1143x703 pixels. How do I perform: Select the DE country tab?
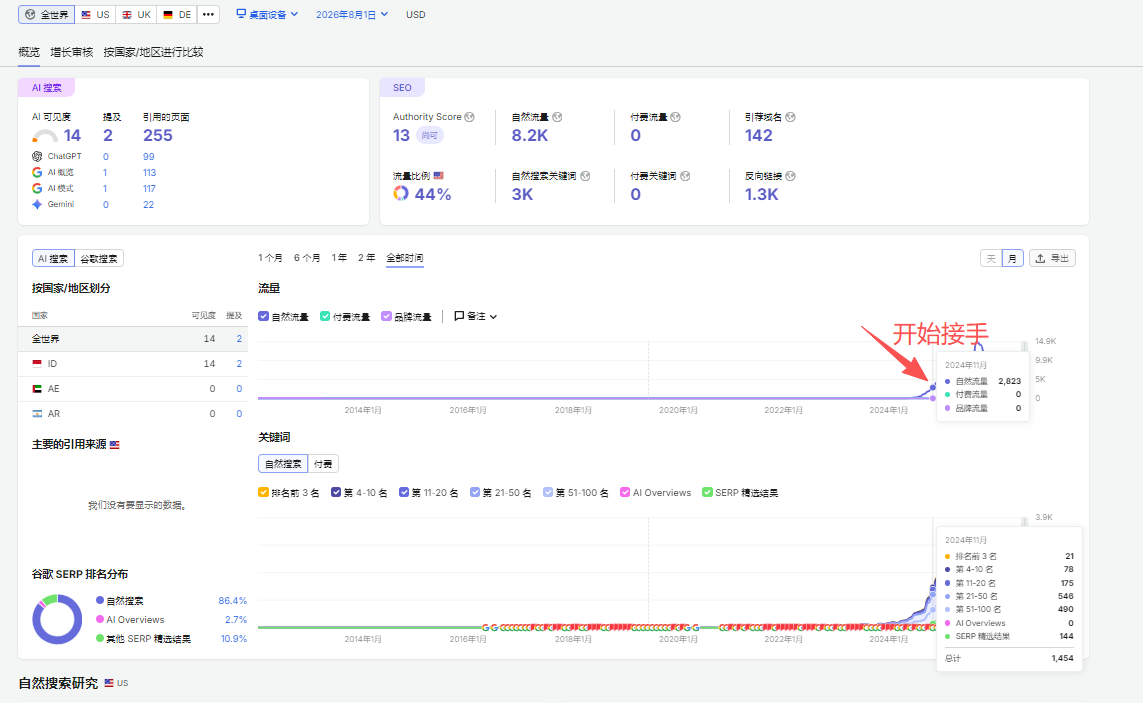tap(177, 15)
